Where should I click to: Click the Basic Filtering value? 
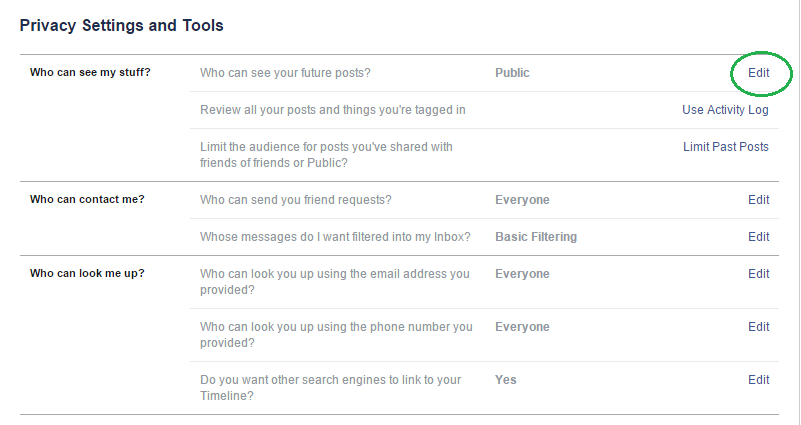click(536, 237)
